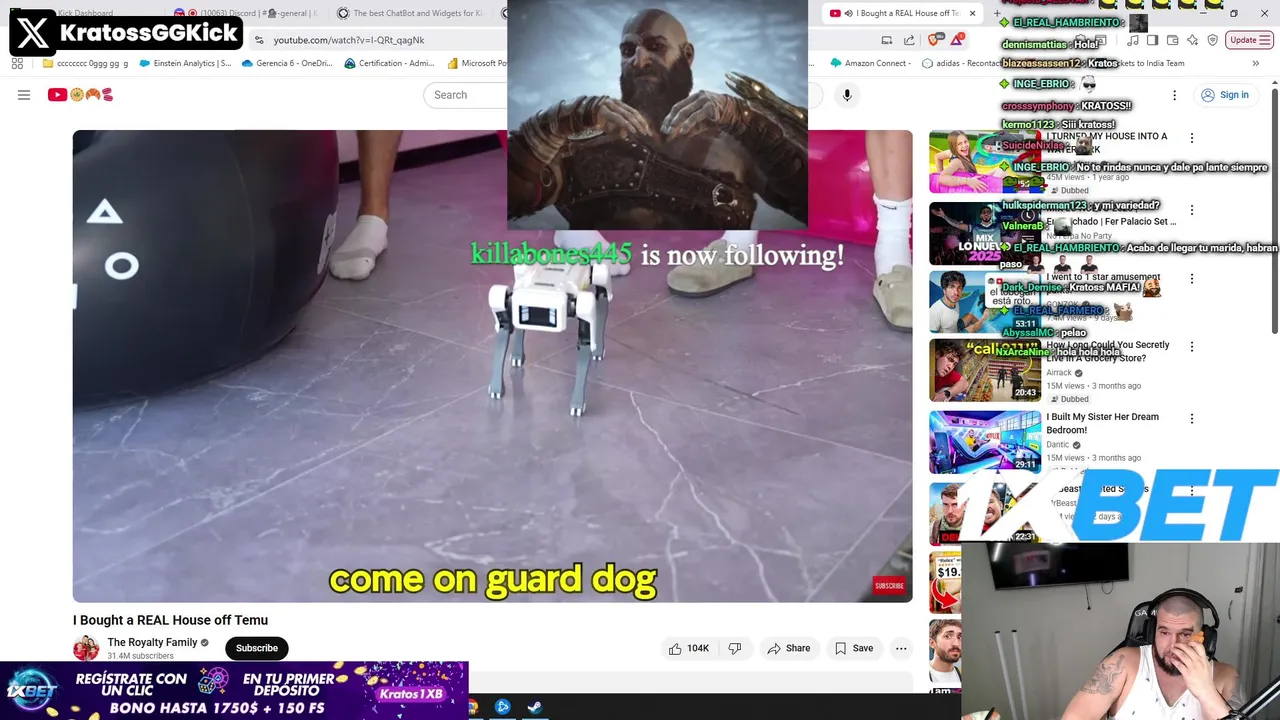
Task: Open site information icon in address bar
Action: coord(259,40)
